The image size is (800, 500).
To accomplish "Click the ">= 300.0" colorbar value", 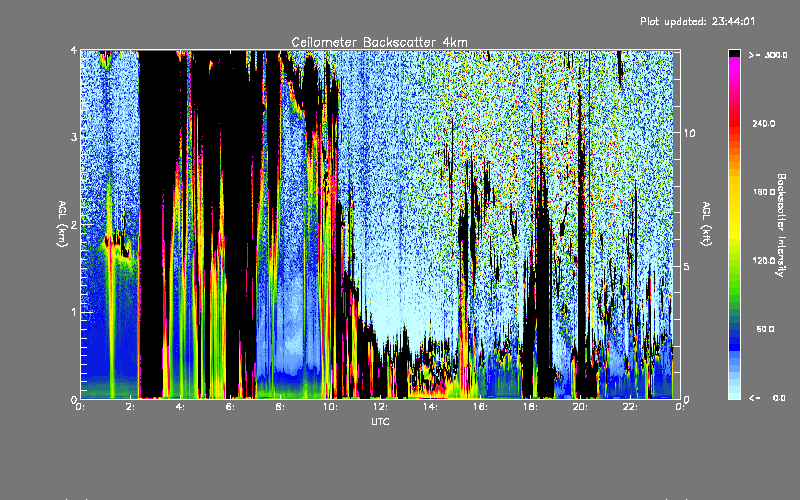I will click(768, 55).
